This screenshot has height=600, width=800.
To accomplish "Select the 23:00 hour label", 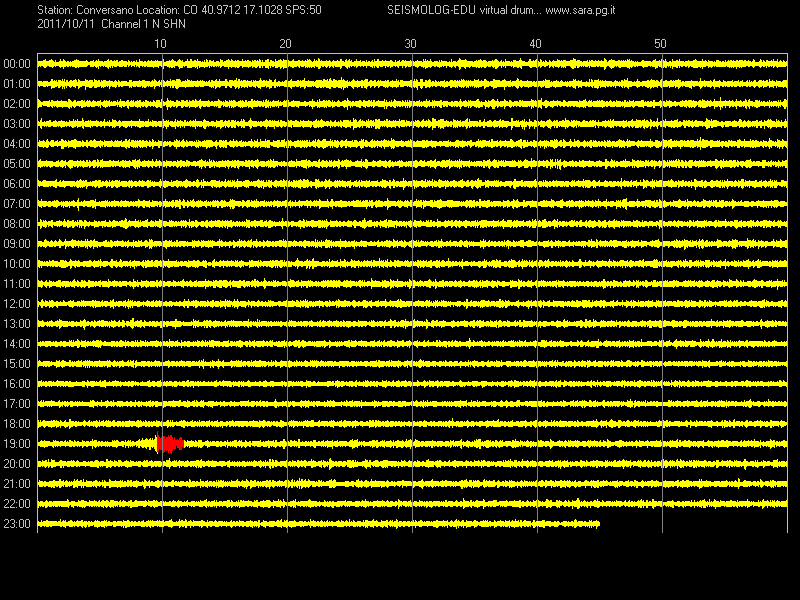I will click(17, 524).
